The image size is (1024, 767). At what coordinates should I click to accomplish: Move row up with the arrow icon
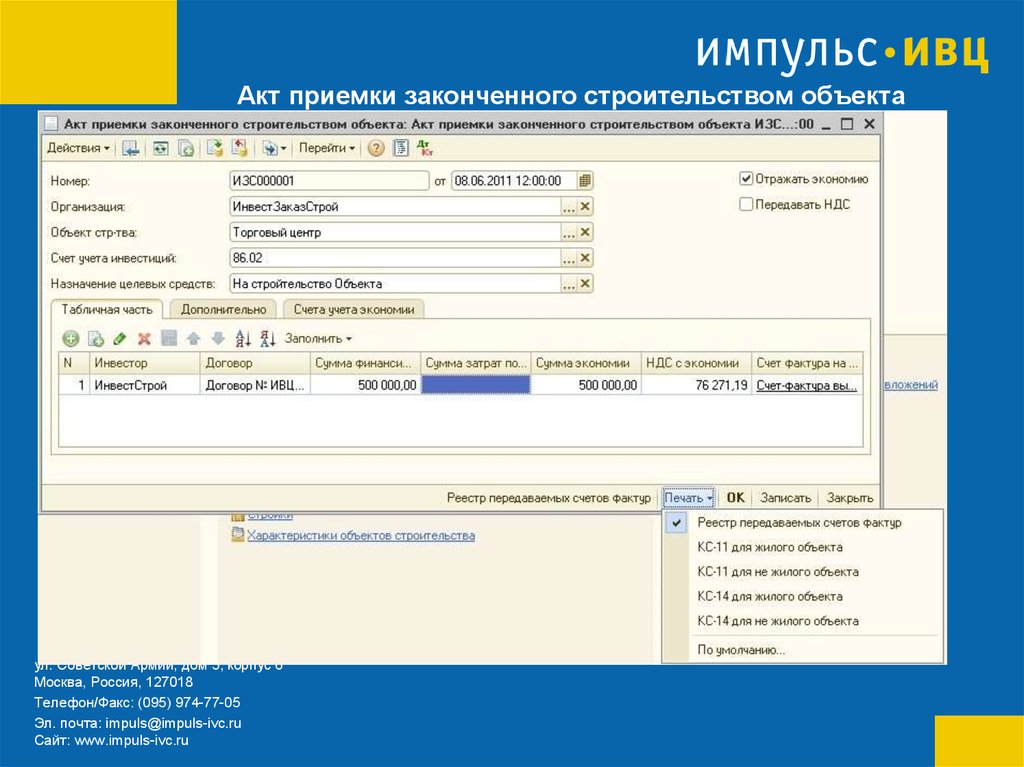tap(193, 338)
